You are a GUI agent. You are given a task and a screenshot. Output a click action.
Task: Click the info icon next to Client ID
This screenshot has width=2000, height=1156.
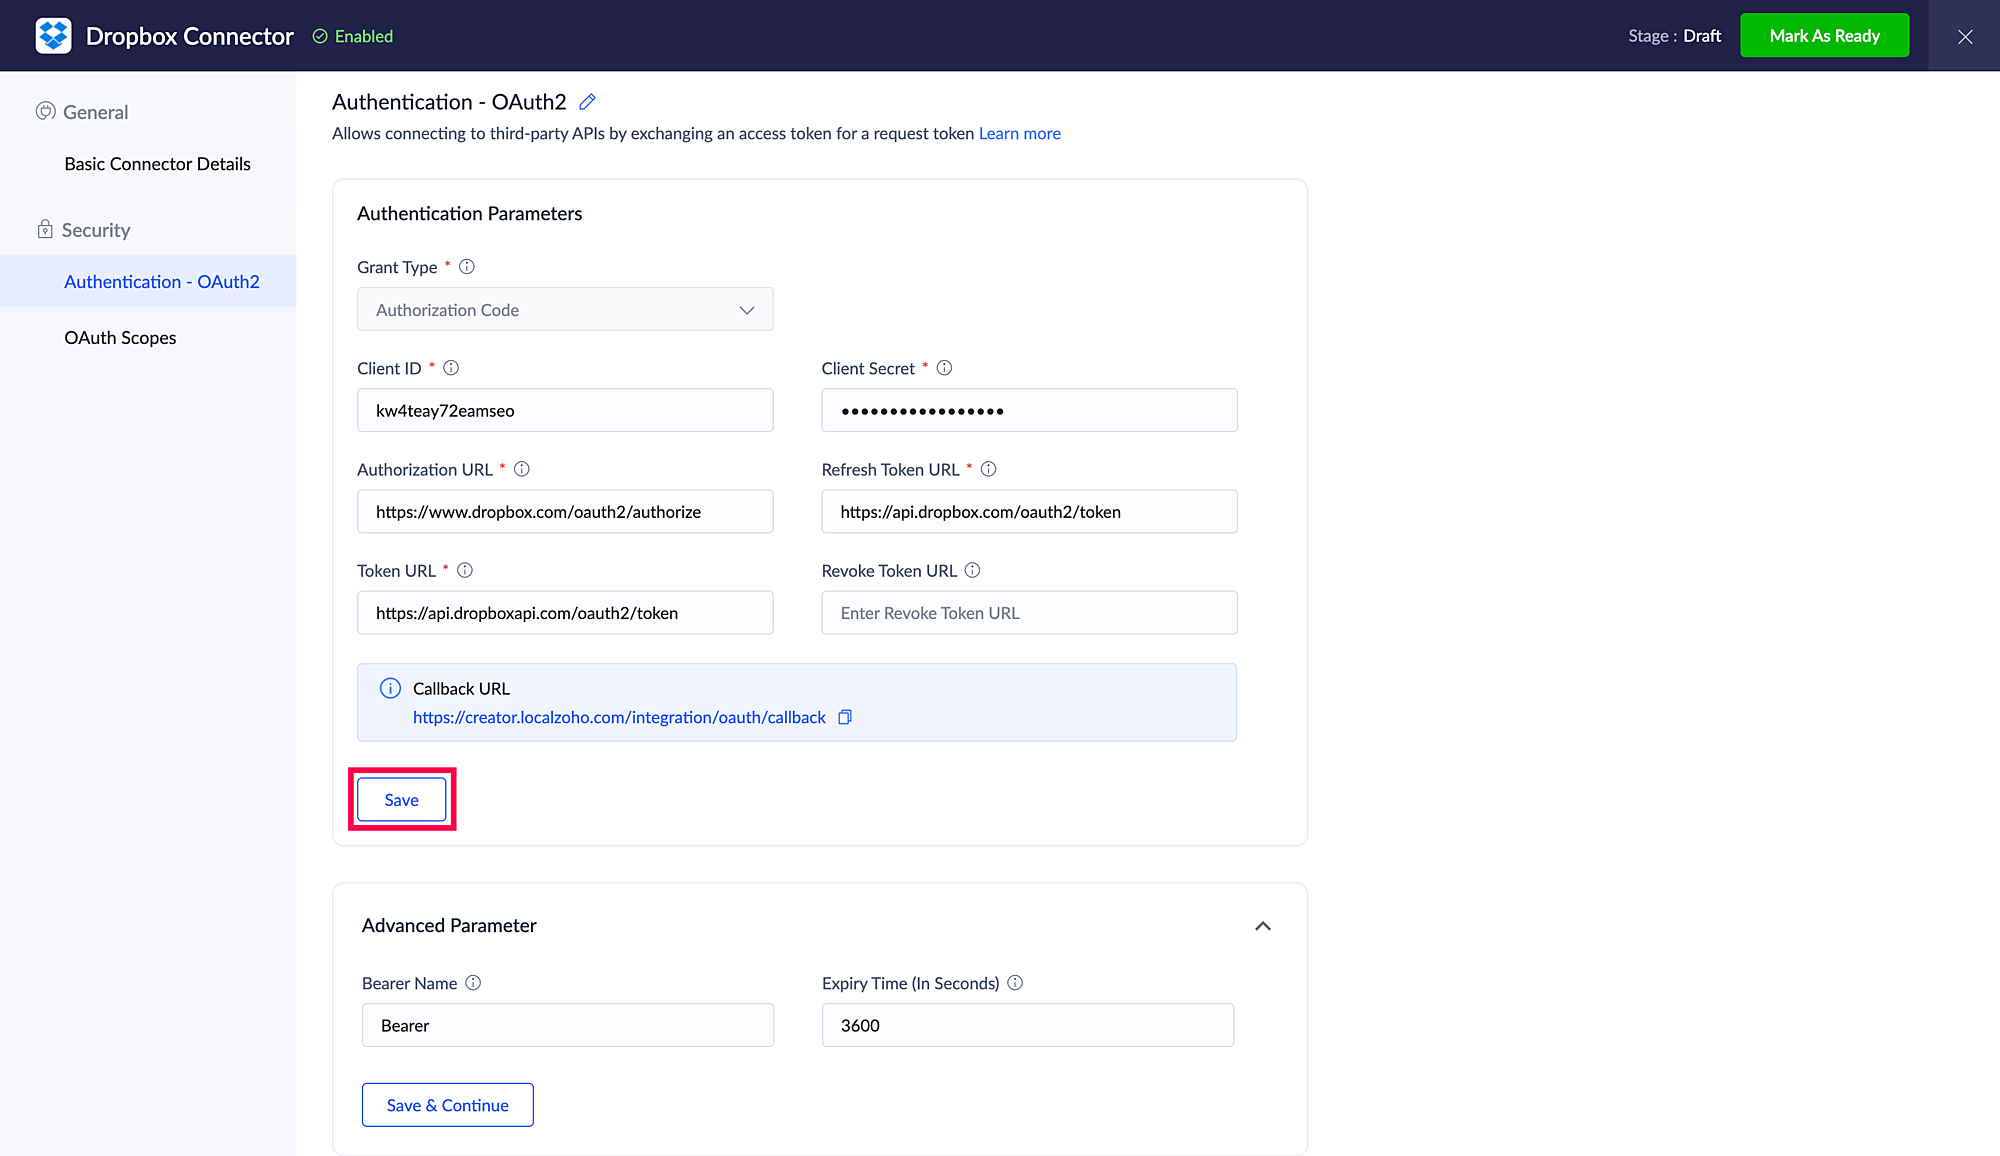[451, 368]
